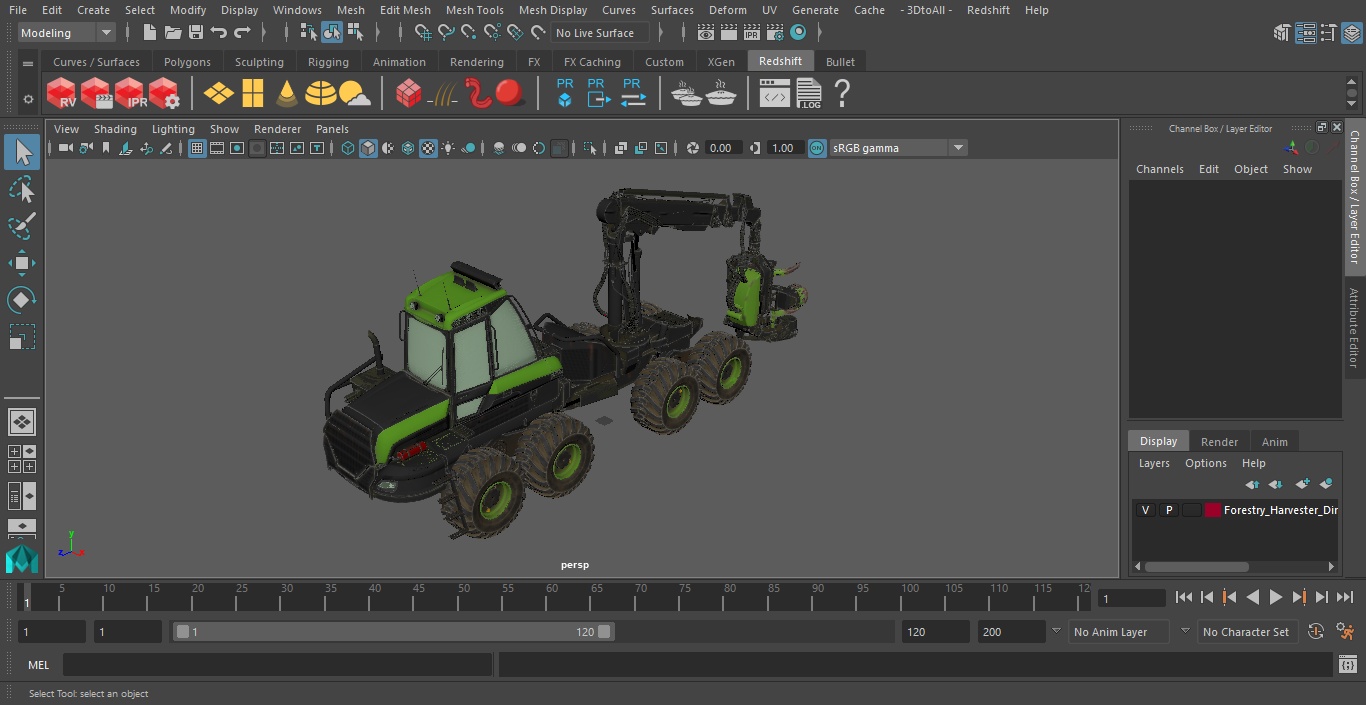The image size is (1366, 705).
Task: Toggle color management ON button
Action: (817, 148)
